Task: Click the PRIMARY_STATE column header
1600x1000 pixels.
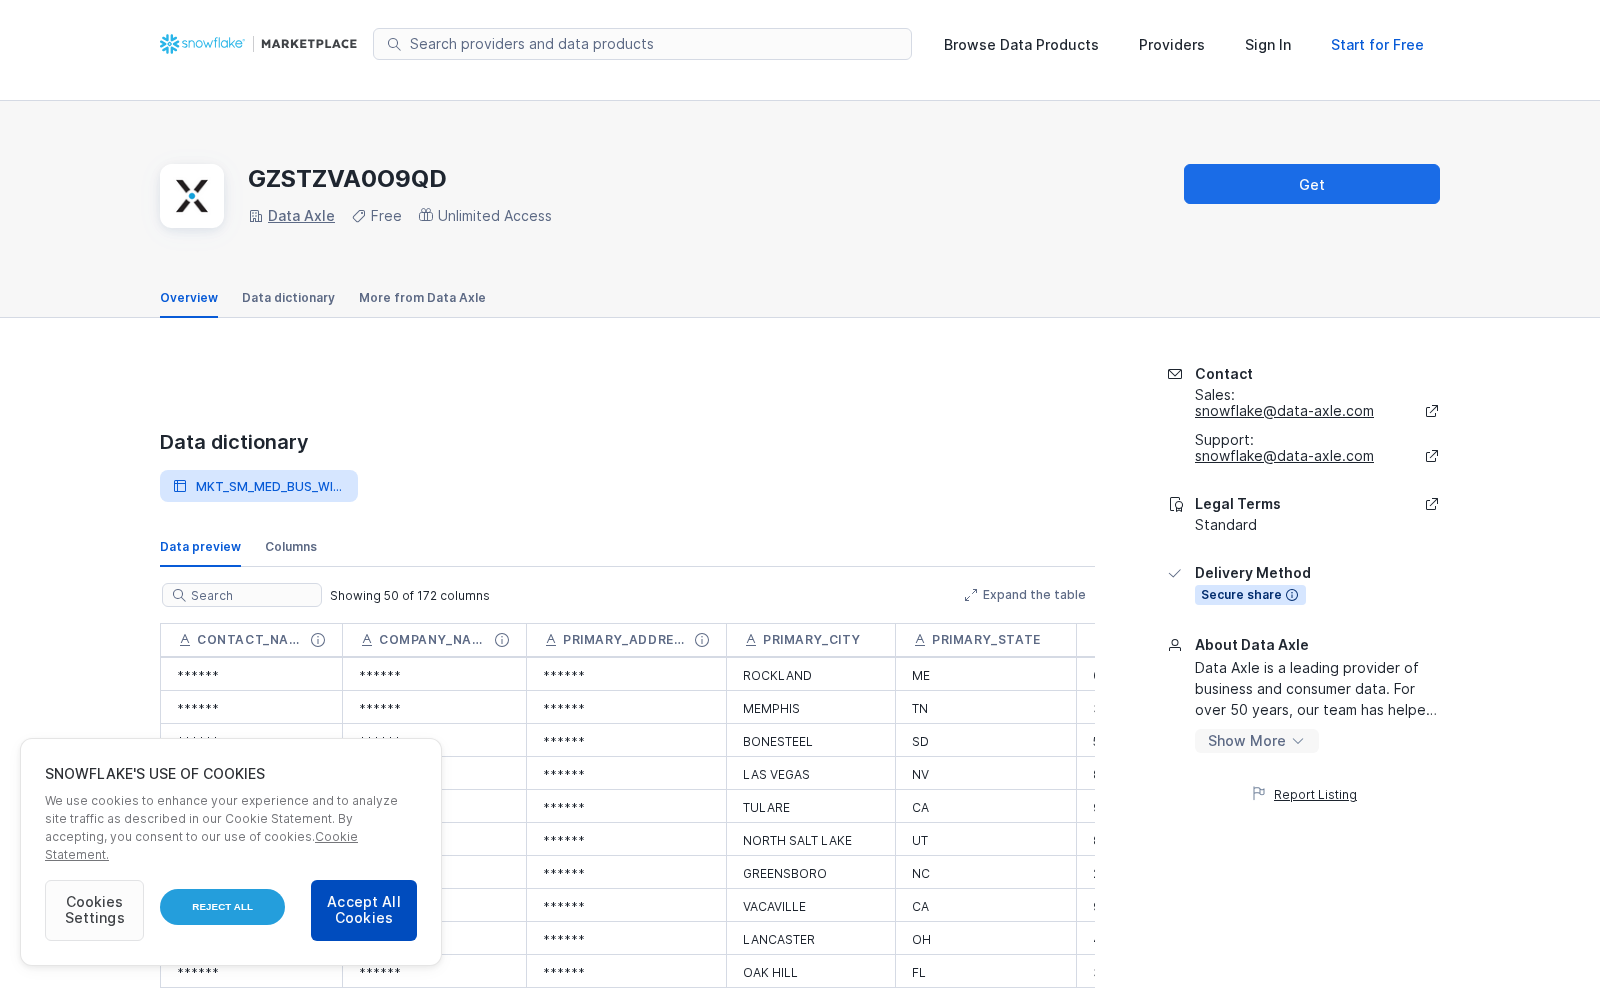Action: [986, 640]
